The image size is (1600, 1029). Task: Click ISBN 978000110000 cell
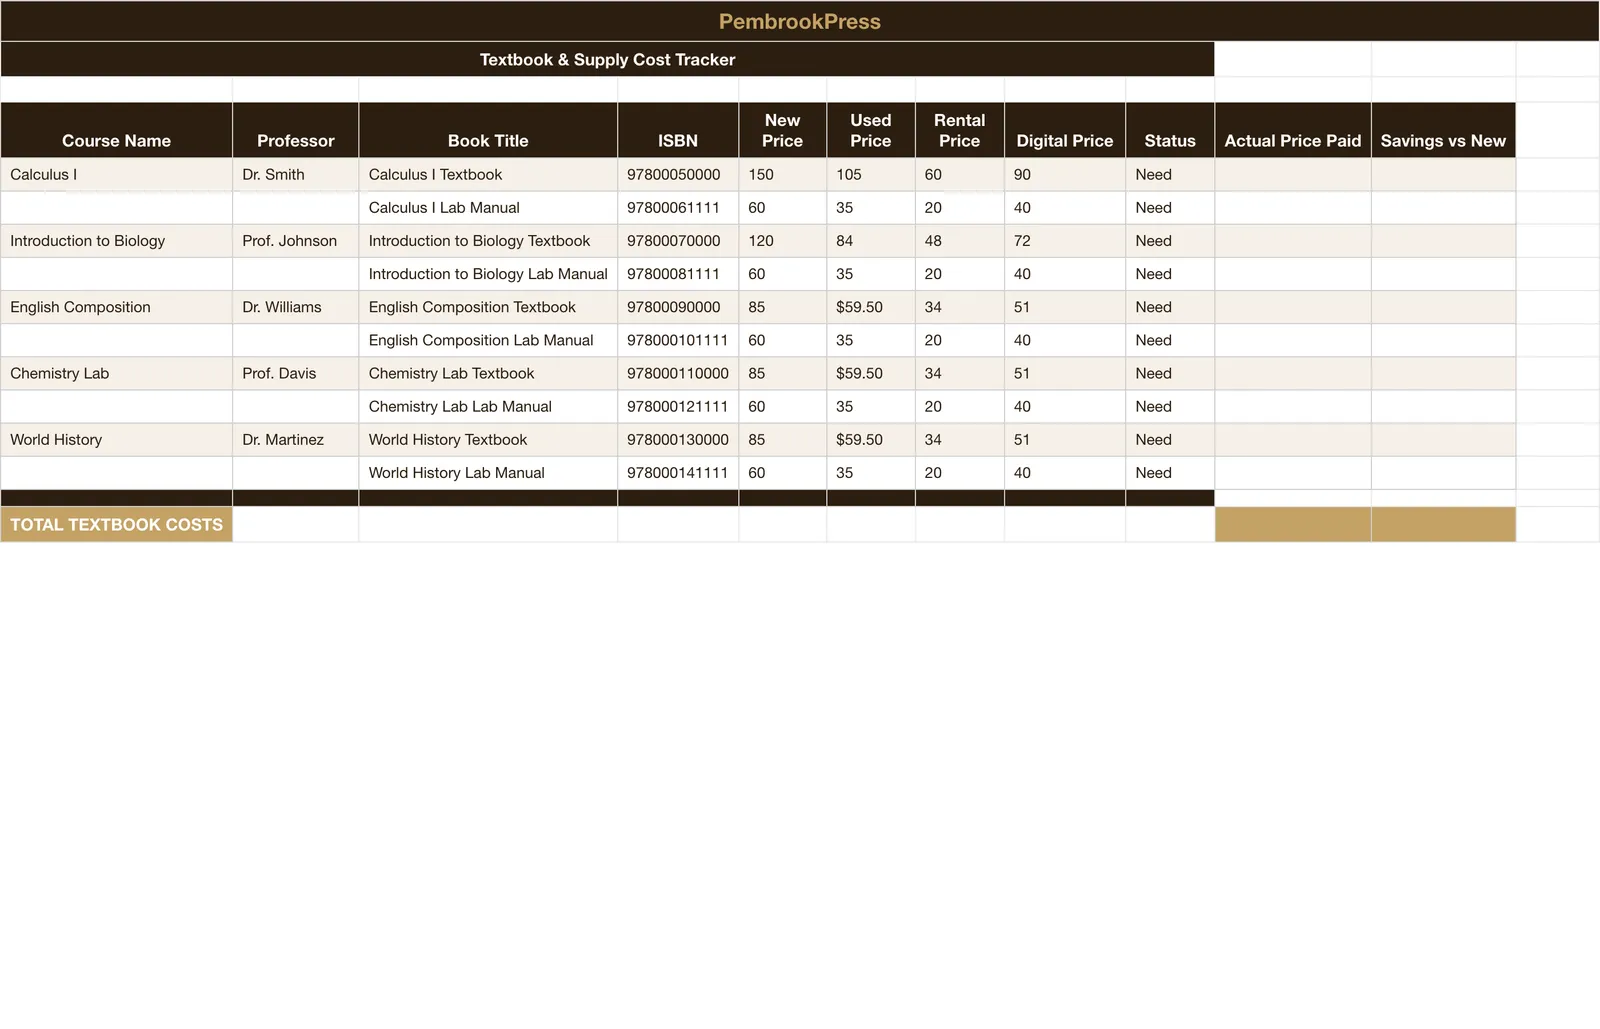(x=678, y=373)
